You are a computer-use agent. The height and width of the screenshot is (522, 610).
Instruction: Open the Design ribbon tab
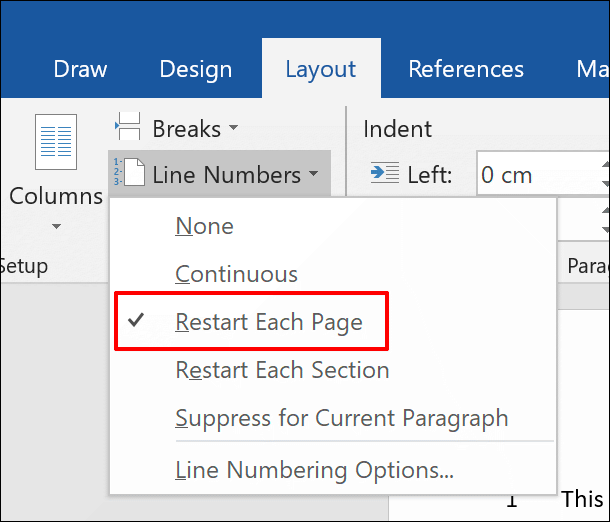[194, 69]
